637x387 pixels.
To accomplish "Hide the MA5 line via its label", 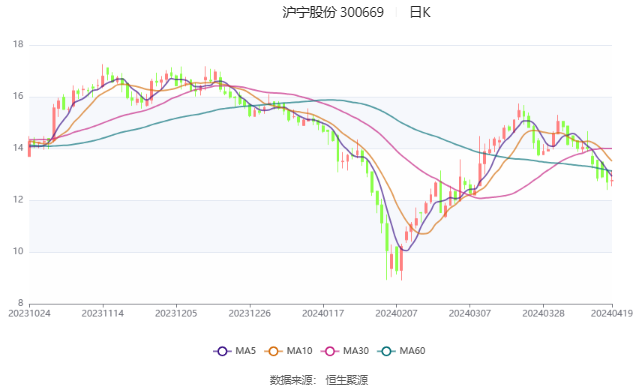I will point(245,351).
